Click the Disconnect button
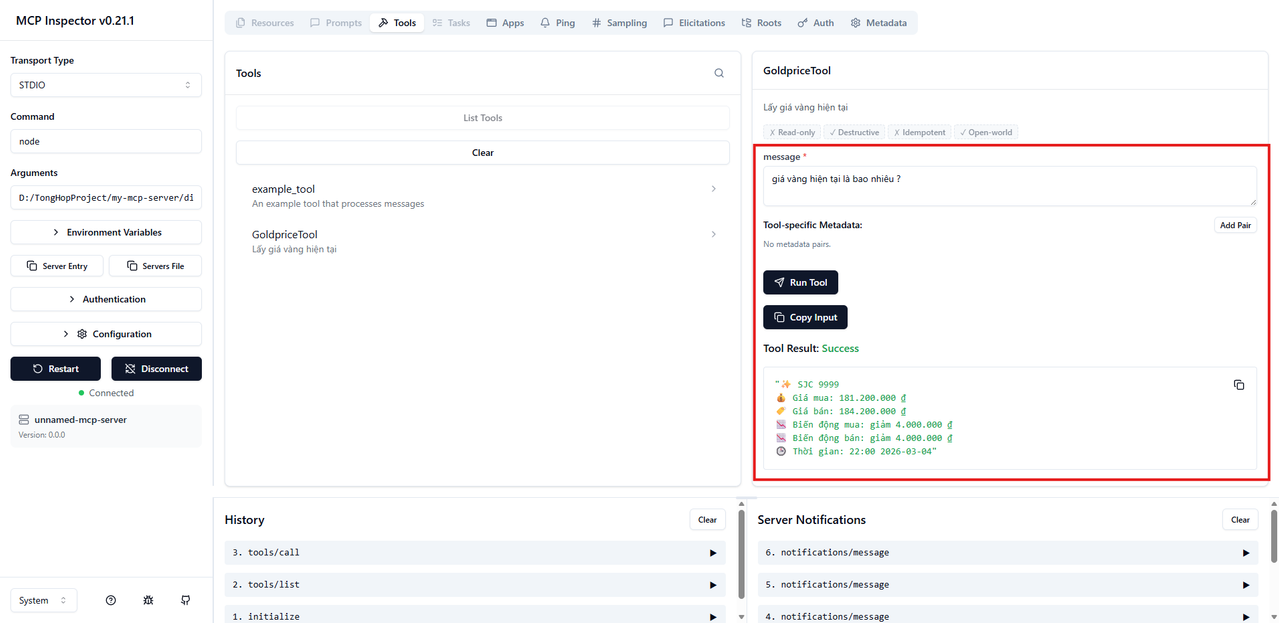This screenshot has width=1279, height=623. [156, 369]
